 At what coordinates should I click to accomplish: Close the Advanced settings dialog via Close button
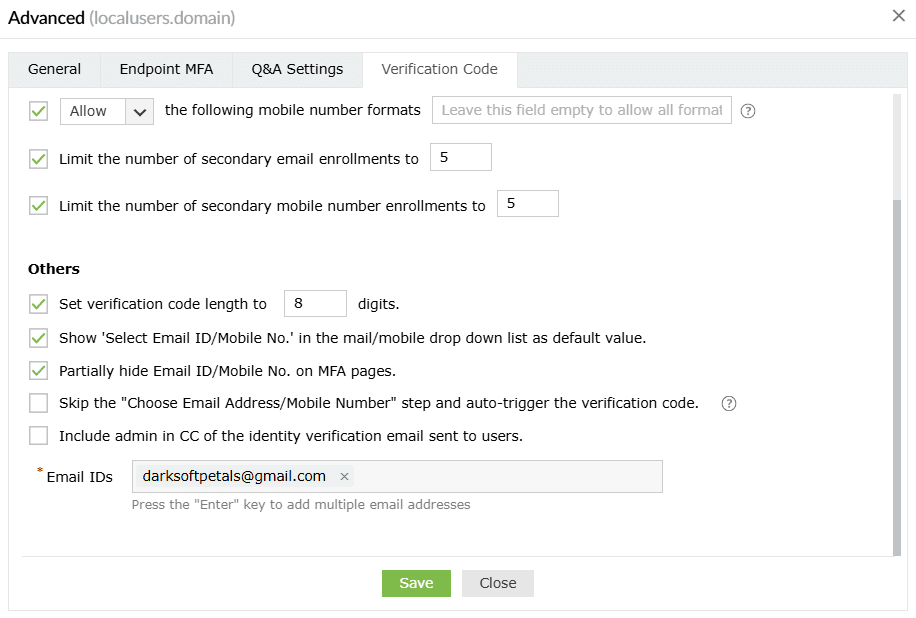[x=497, y=583]
